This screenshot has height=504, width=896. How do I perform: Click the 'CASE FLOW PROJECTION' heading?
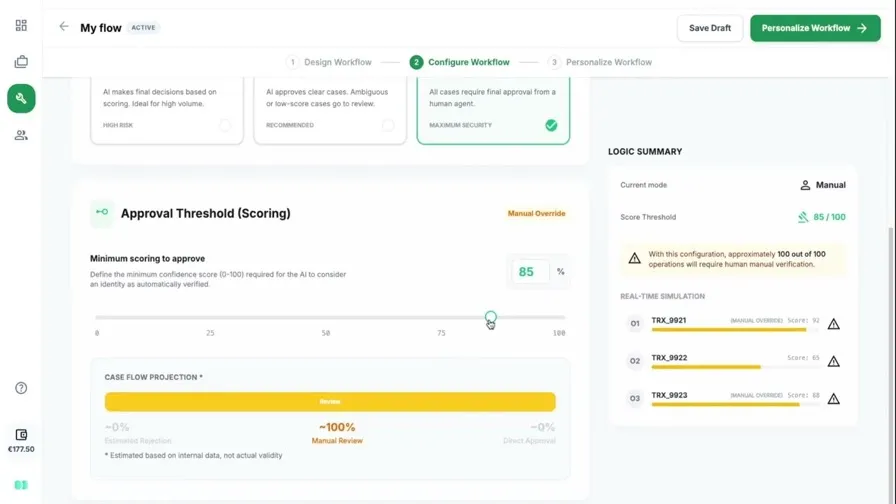pyautogui.click(x=153, y=377)
